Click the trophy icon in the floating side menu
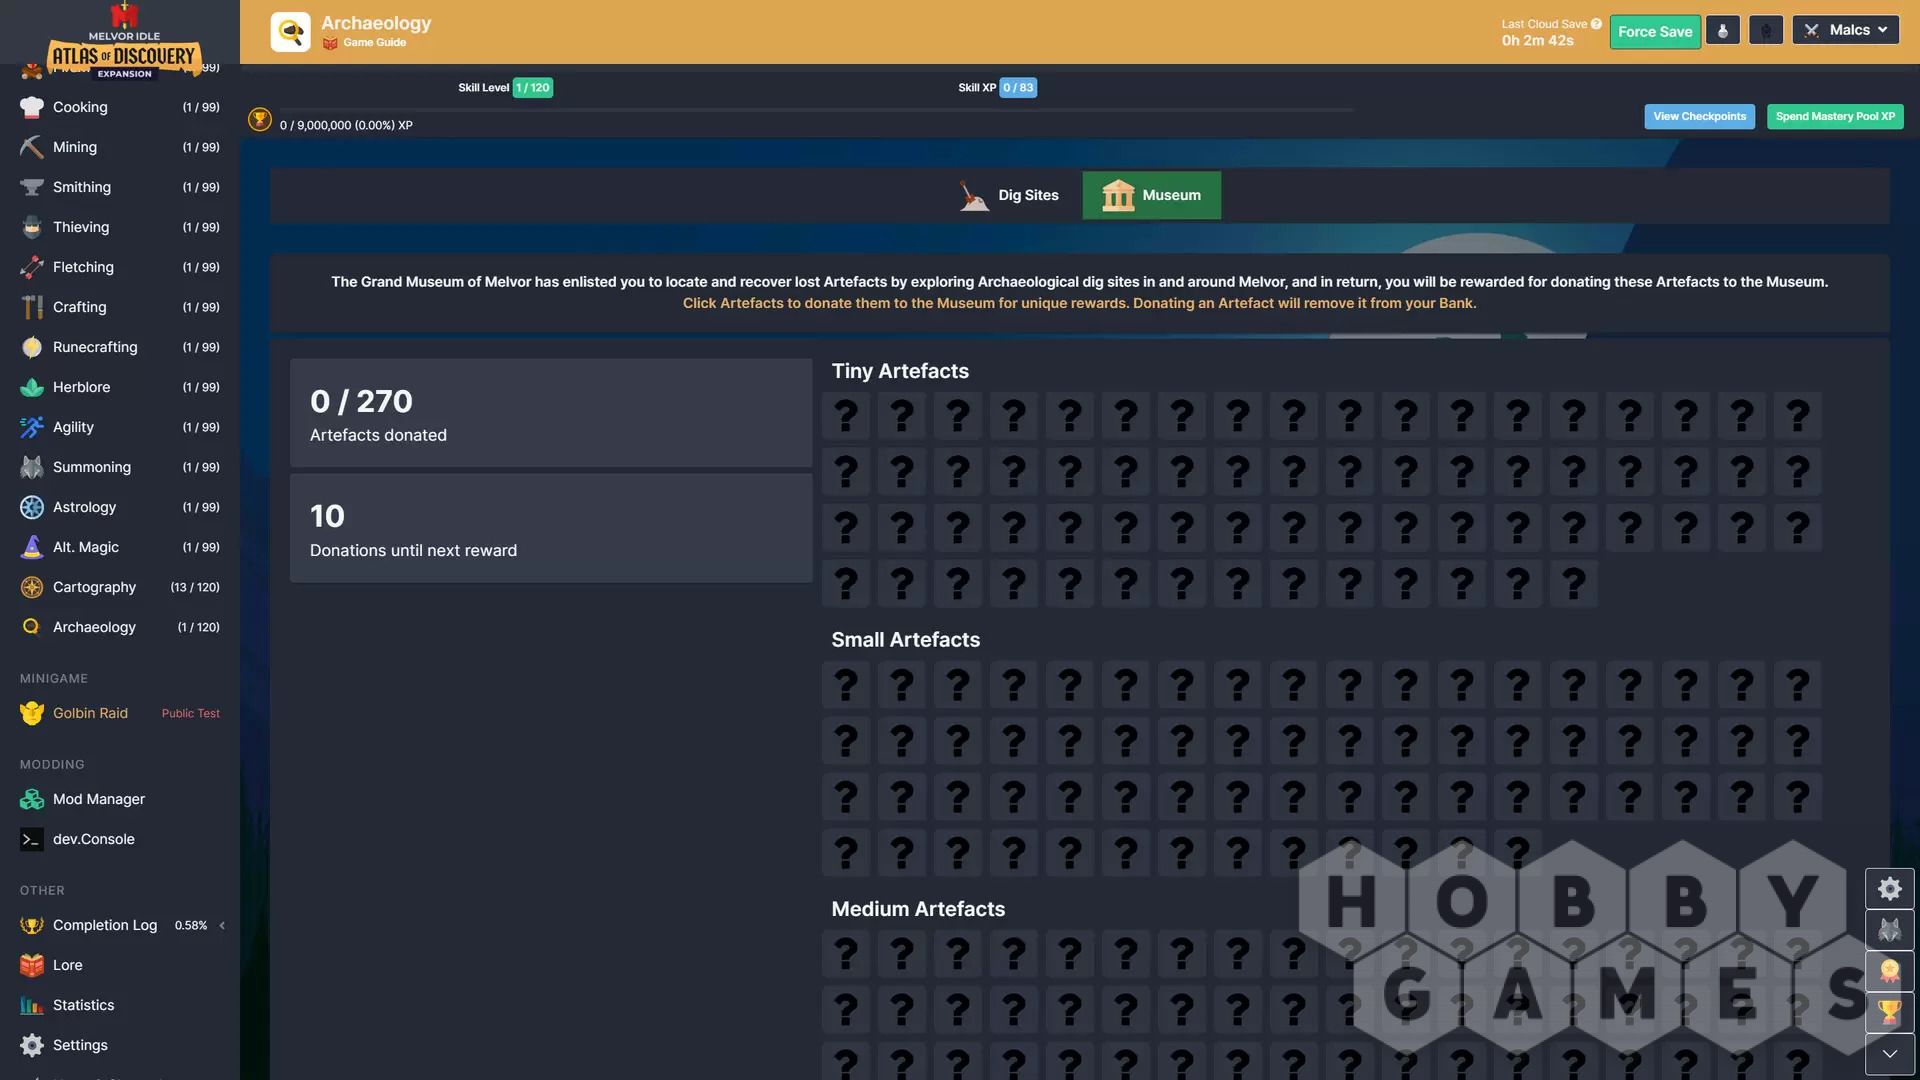Image resolution: width=1920 pixels, height=1080 pixels. tap(1889, 1012)
